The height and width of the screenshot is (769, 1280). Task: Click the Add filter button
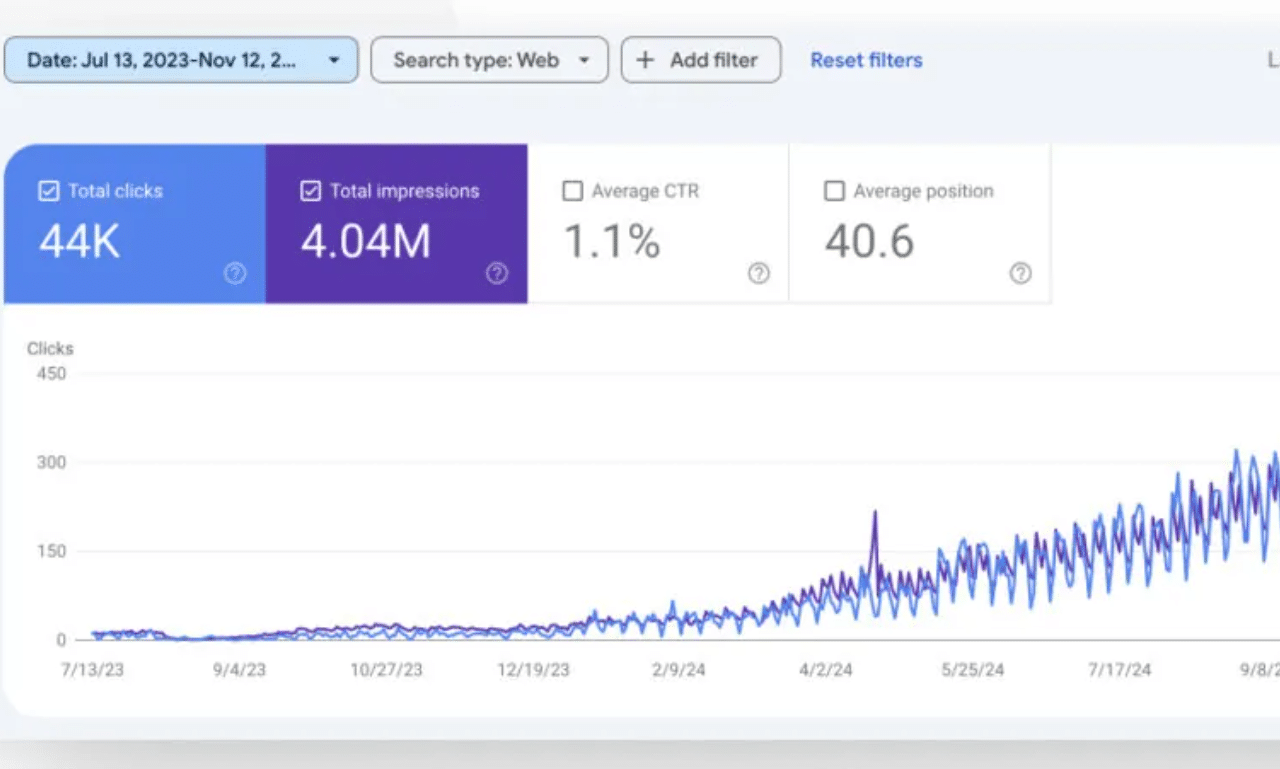tap(700, 60)
